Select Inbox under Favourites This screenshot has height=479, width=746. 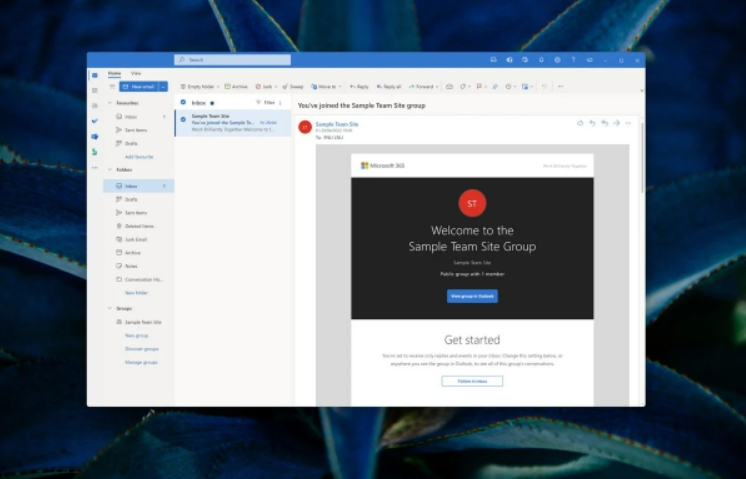139,117
